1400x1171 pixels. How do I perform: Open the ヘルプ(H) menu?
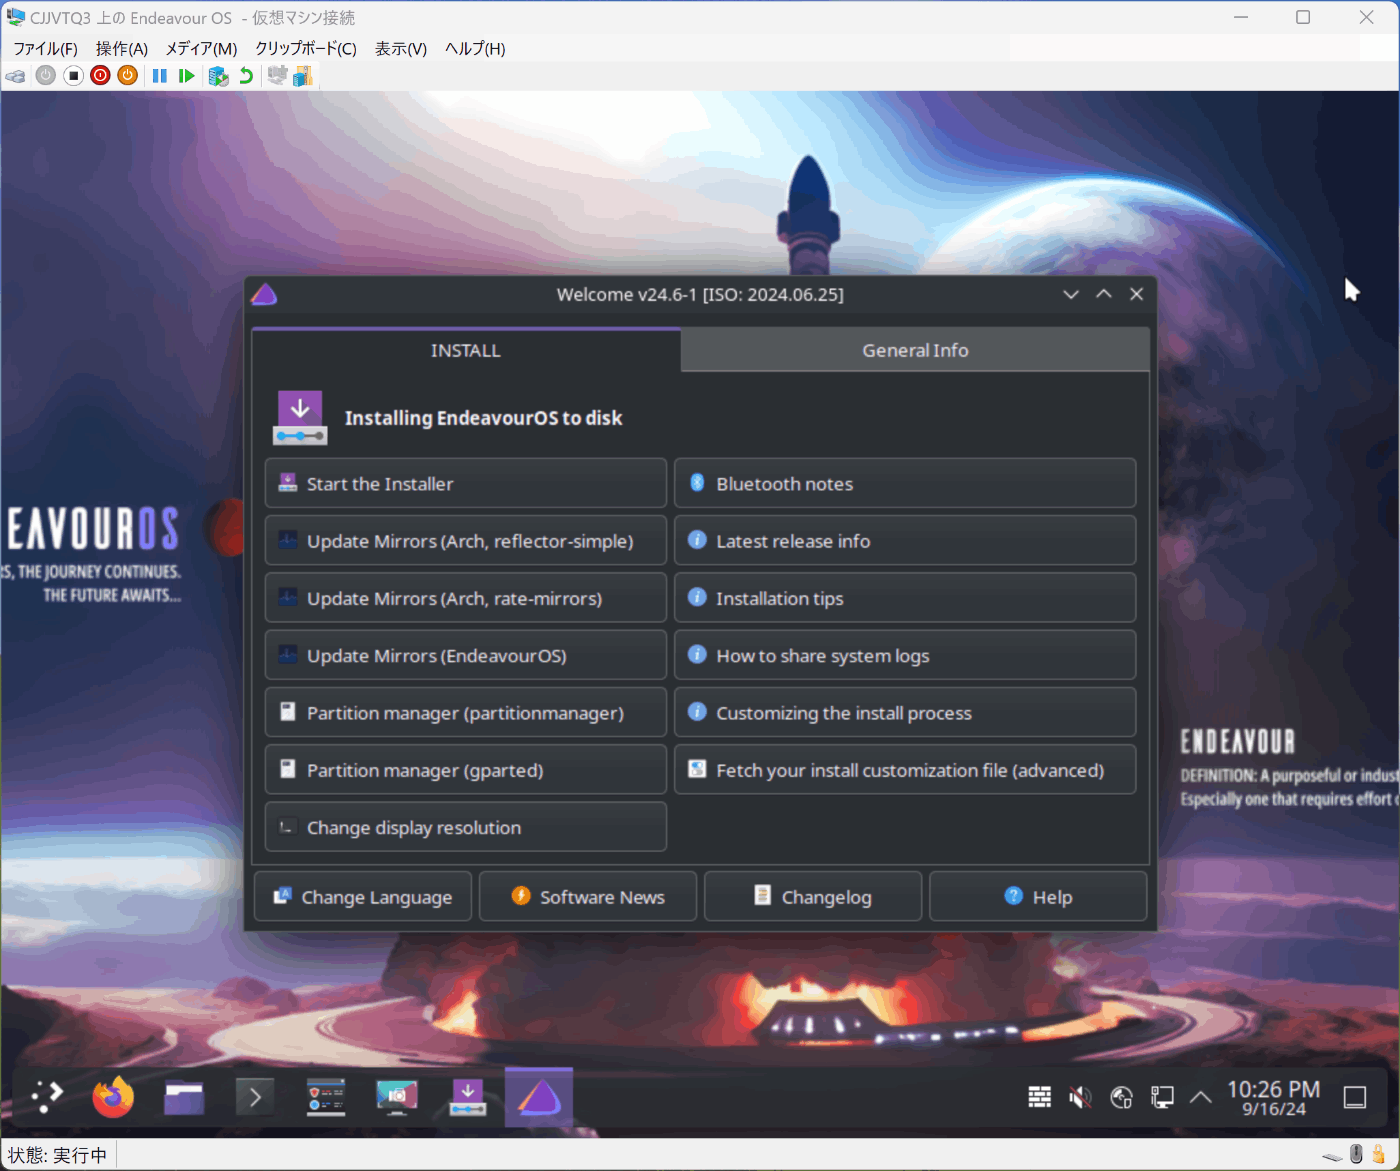coord(475,48)
